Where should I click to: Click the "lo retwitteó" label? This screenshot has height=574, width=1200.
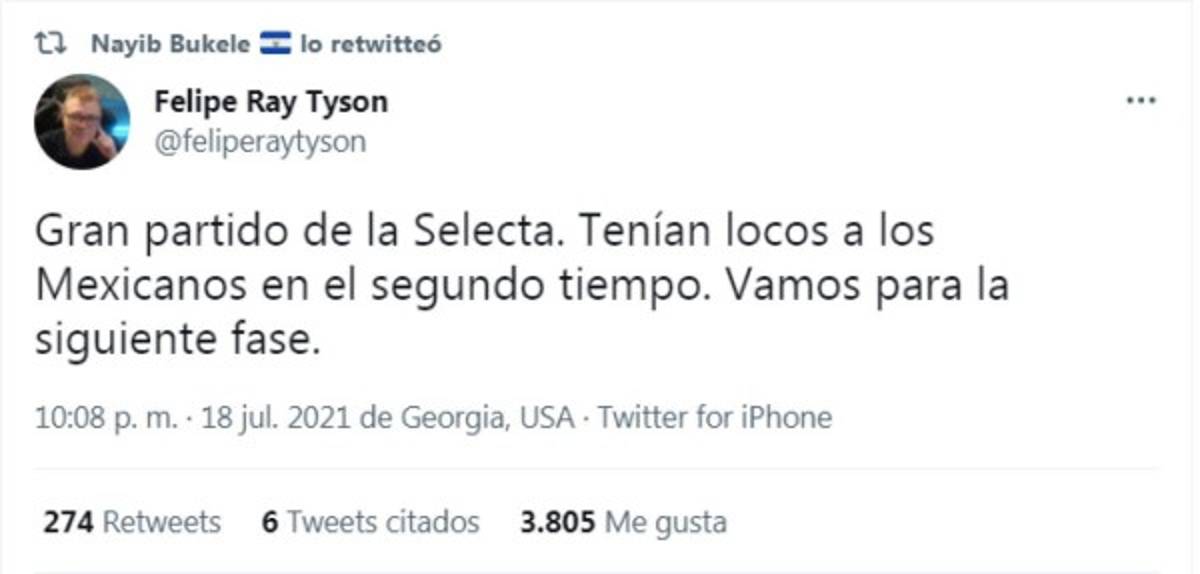point(370,44)
